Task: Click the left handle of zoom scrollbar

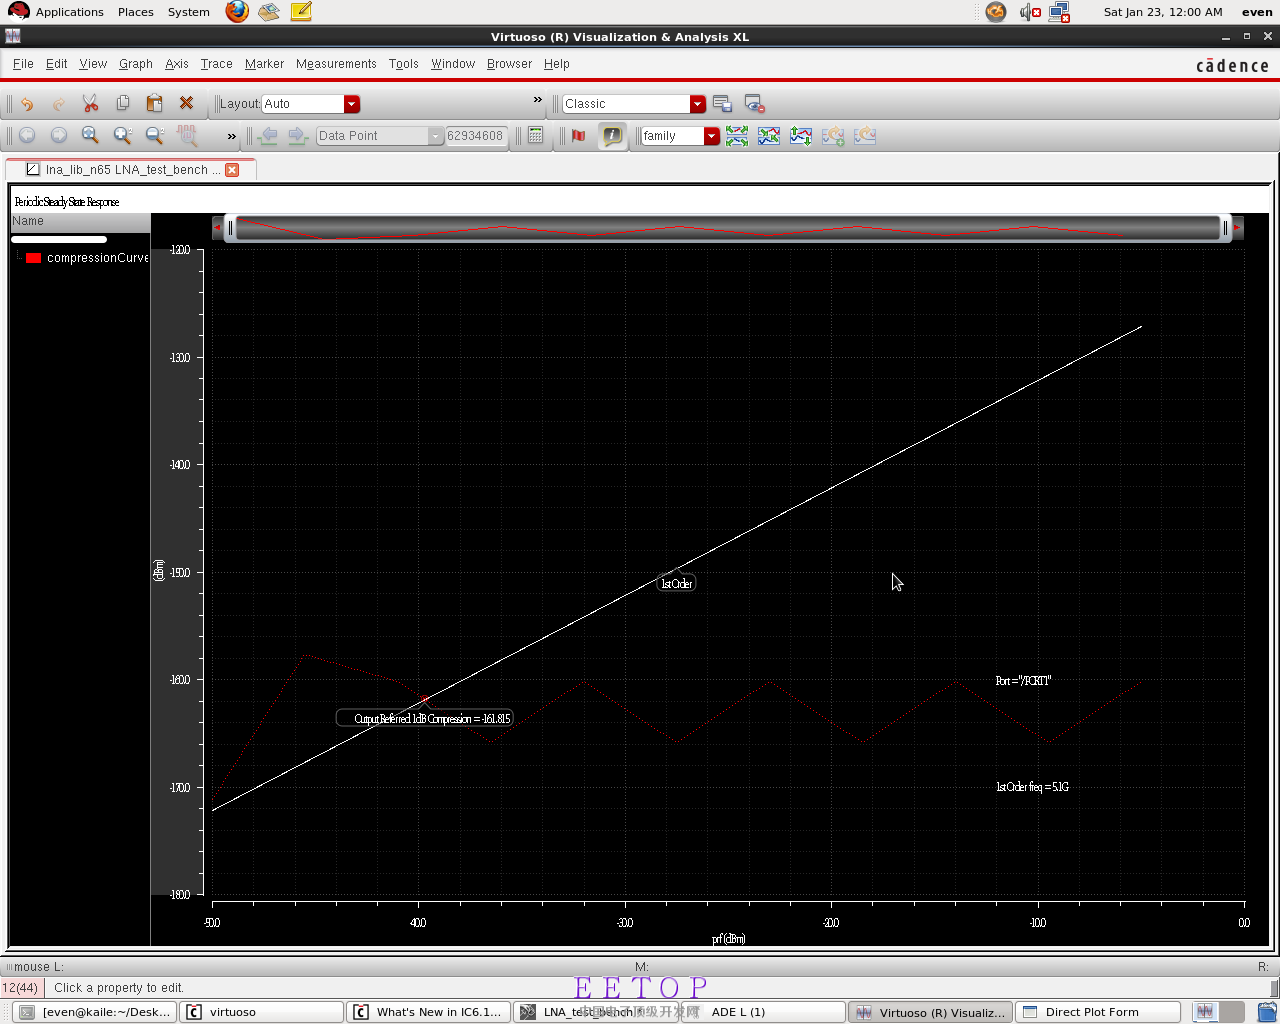Action: [230, 228]
